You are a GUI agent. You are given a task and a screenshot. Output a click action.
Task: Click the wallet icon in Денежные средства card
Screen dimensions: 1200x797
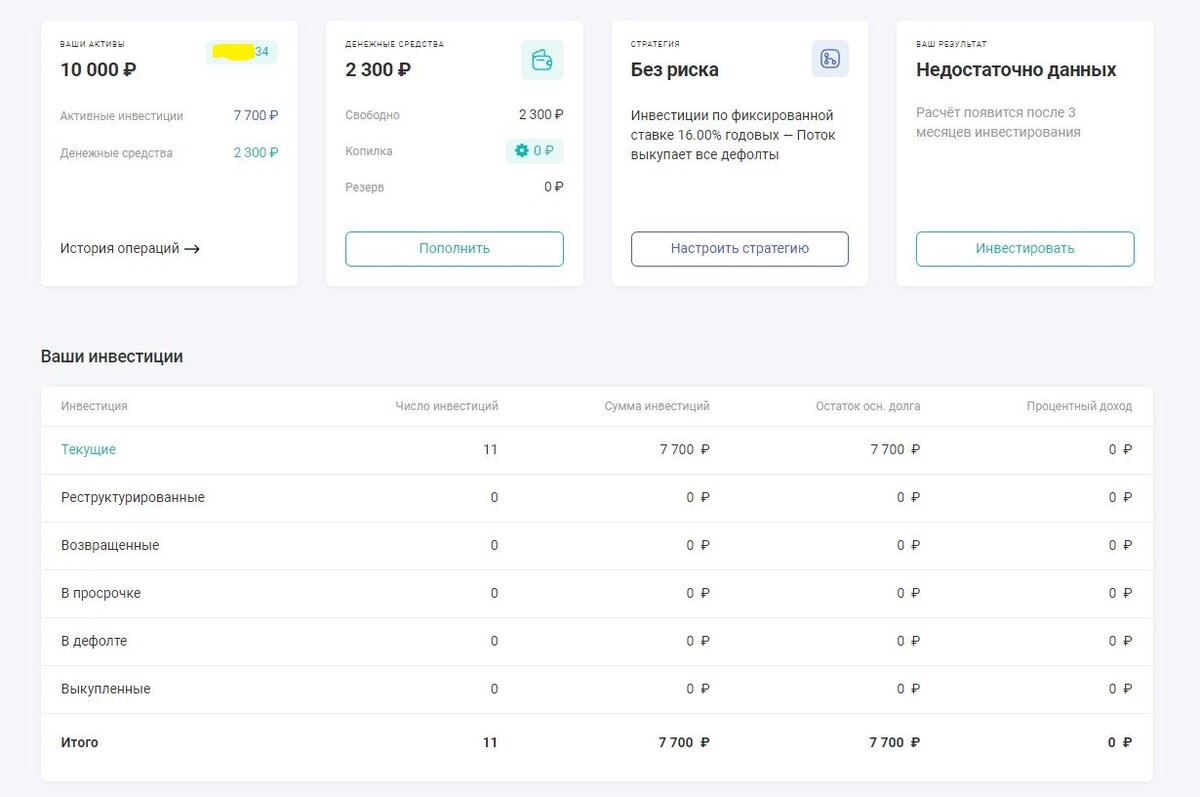coord(542,60)
